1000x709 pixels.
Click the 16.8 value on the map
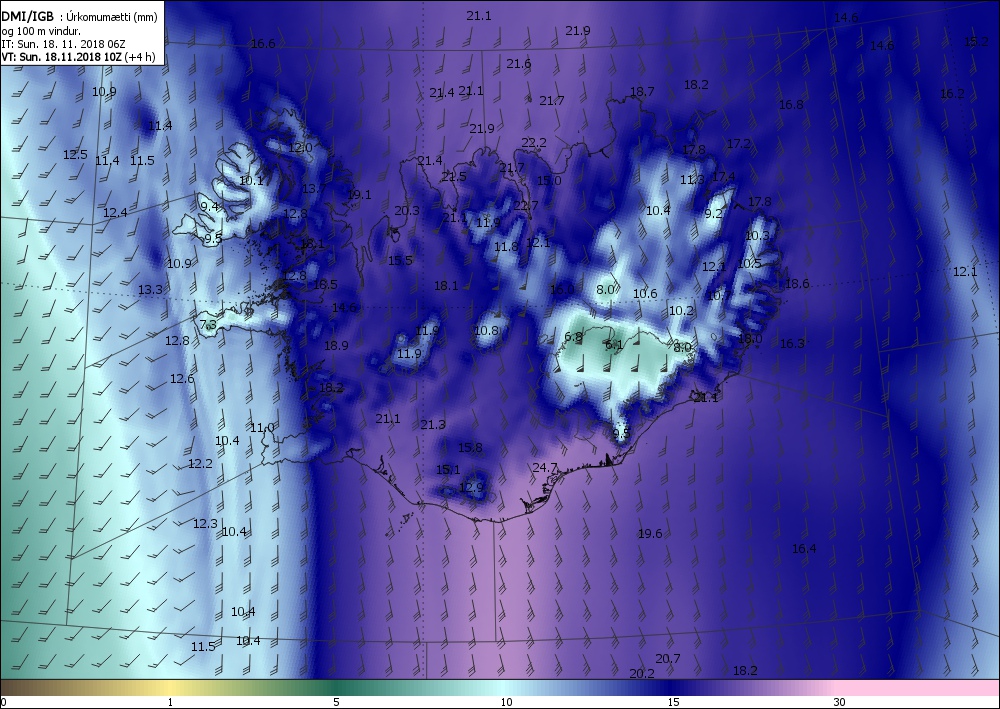(x=791, y=105)
